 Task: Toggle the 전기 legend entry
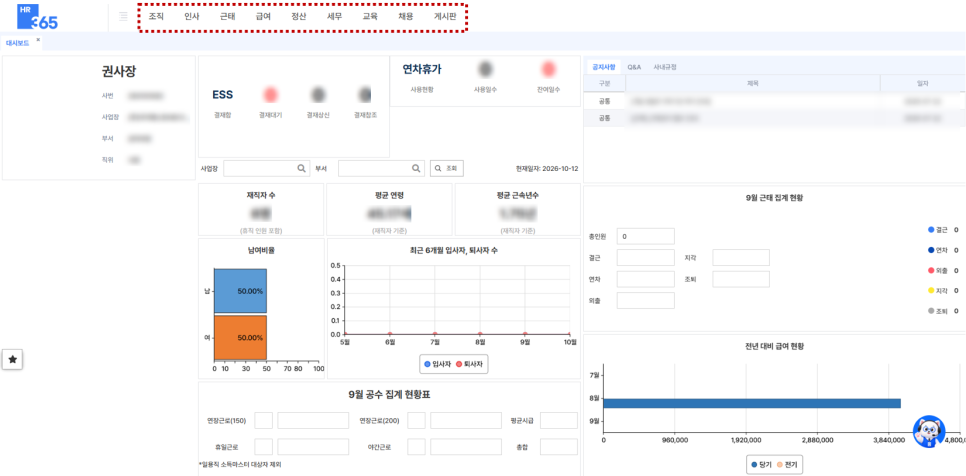[788, 464]
